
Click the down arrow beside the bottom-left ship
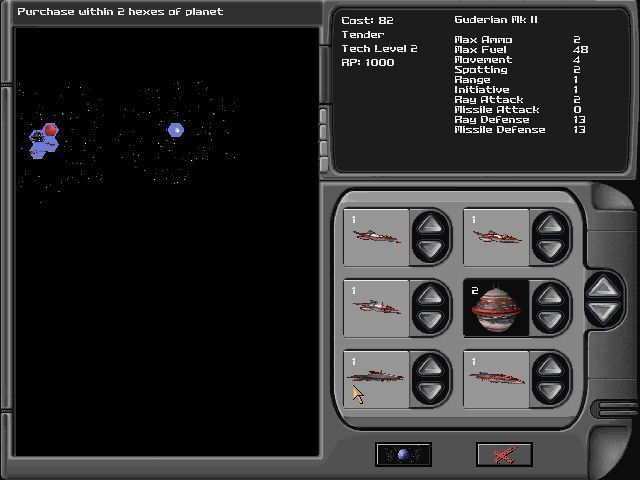point(431,391)
